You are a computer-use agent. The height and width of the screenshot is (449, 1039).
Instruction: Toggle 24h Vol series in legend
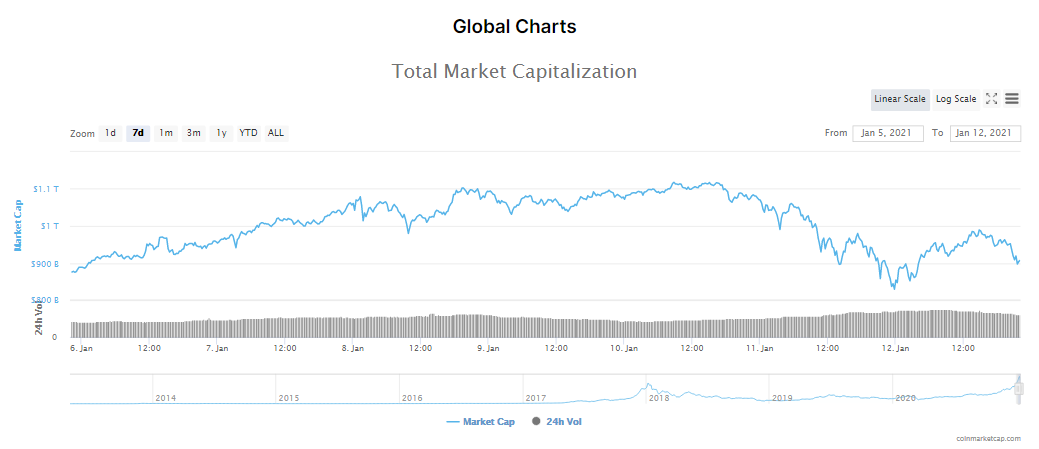click(557, 422)
